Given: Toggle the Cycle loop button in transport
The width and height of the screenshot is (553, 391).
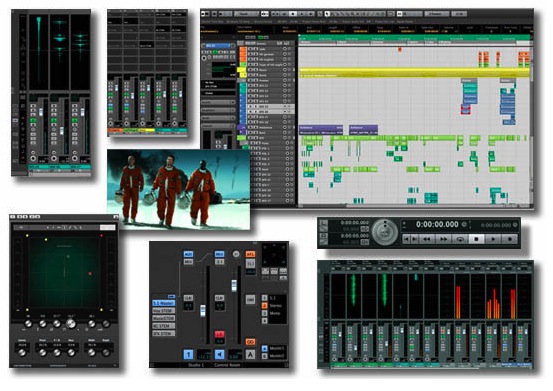Looking at the screenshot, I should pos(460,239).
